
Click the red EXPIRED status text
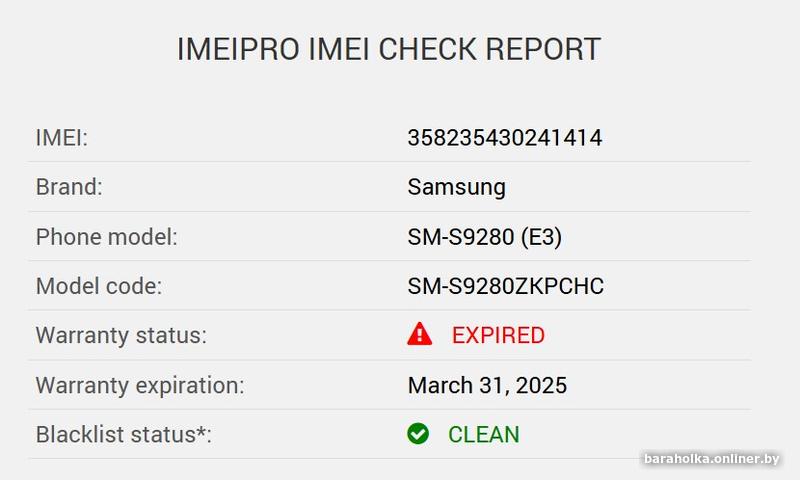click(x=498, y=335)
